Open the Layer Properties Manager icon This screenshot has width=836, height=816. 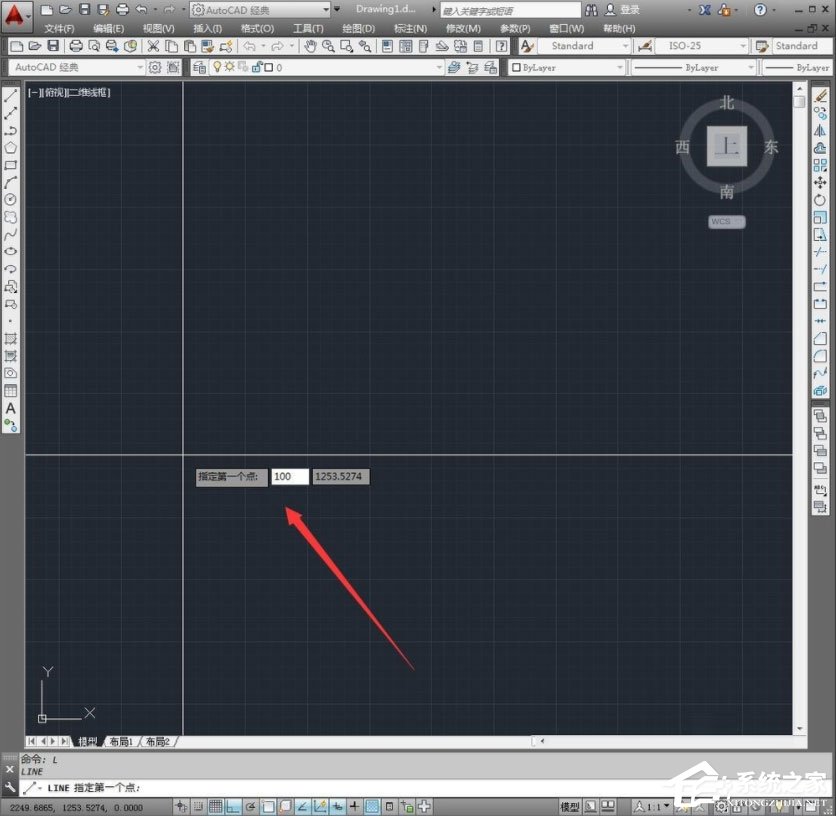(199, 67)
